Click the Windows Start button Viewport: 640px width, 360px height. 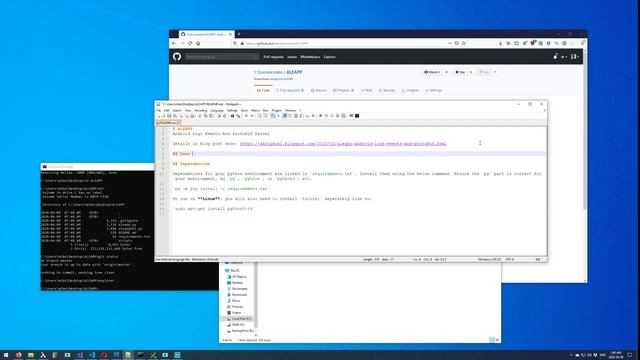point(6,355)
